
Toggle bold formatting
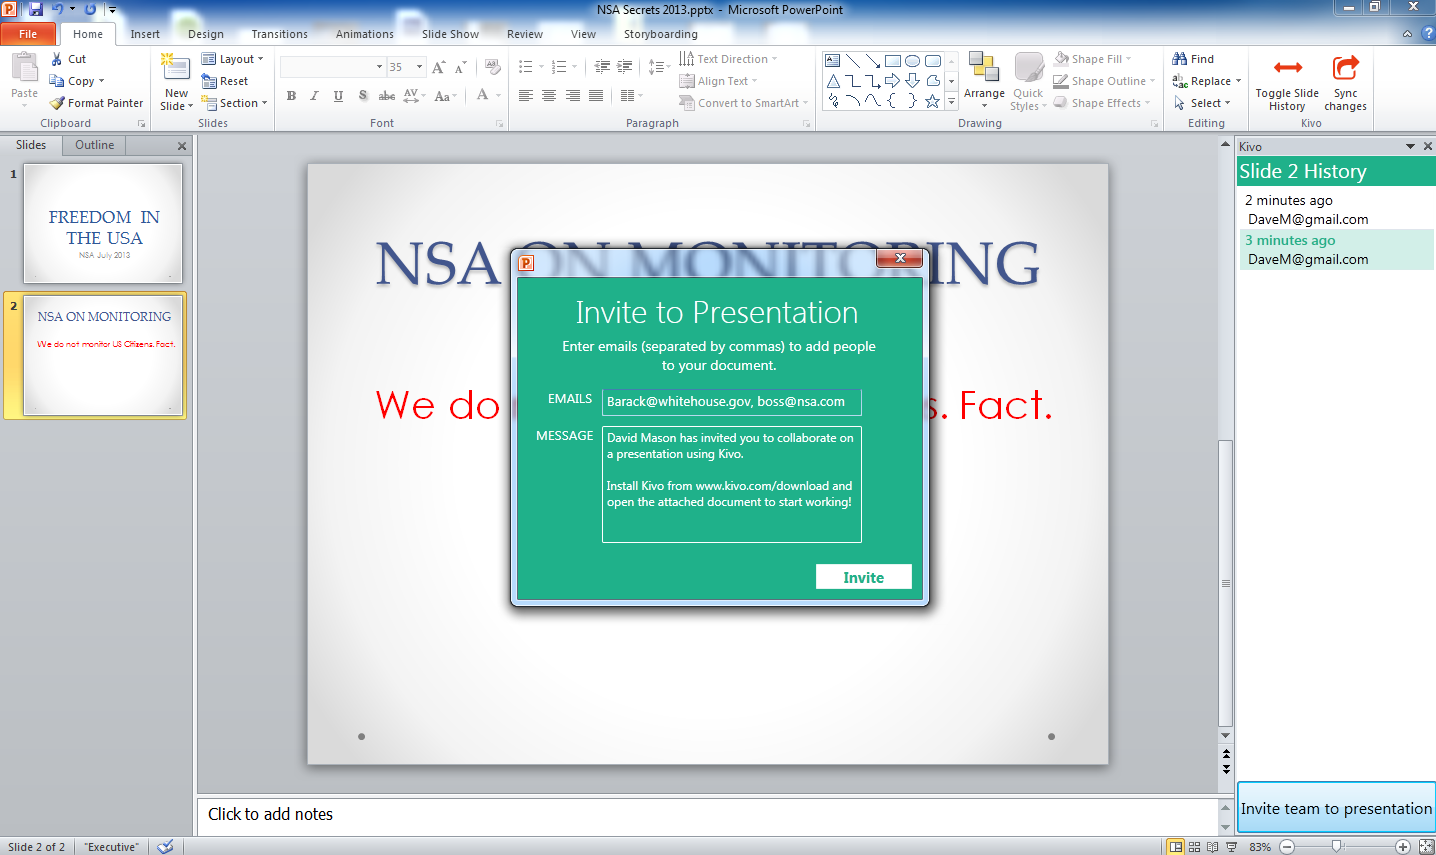tap(291, 96)
